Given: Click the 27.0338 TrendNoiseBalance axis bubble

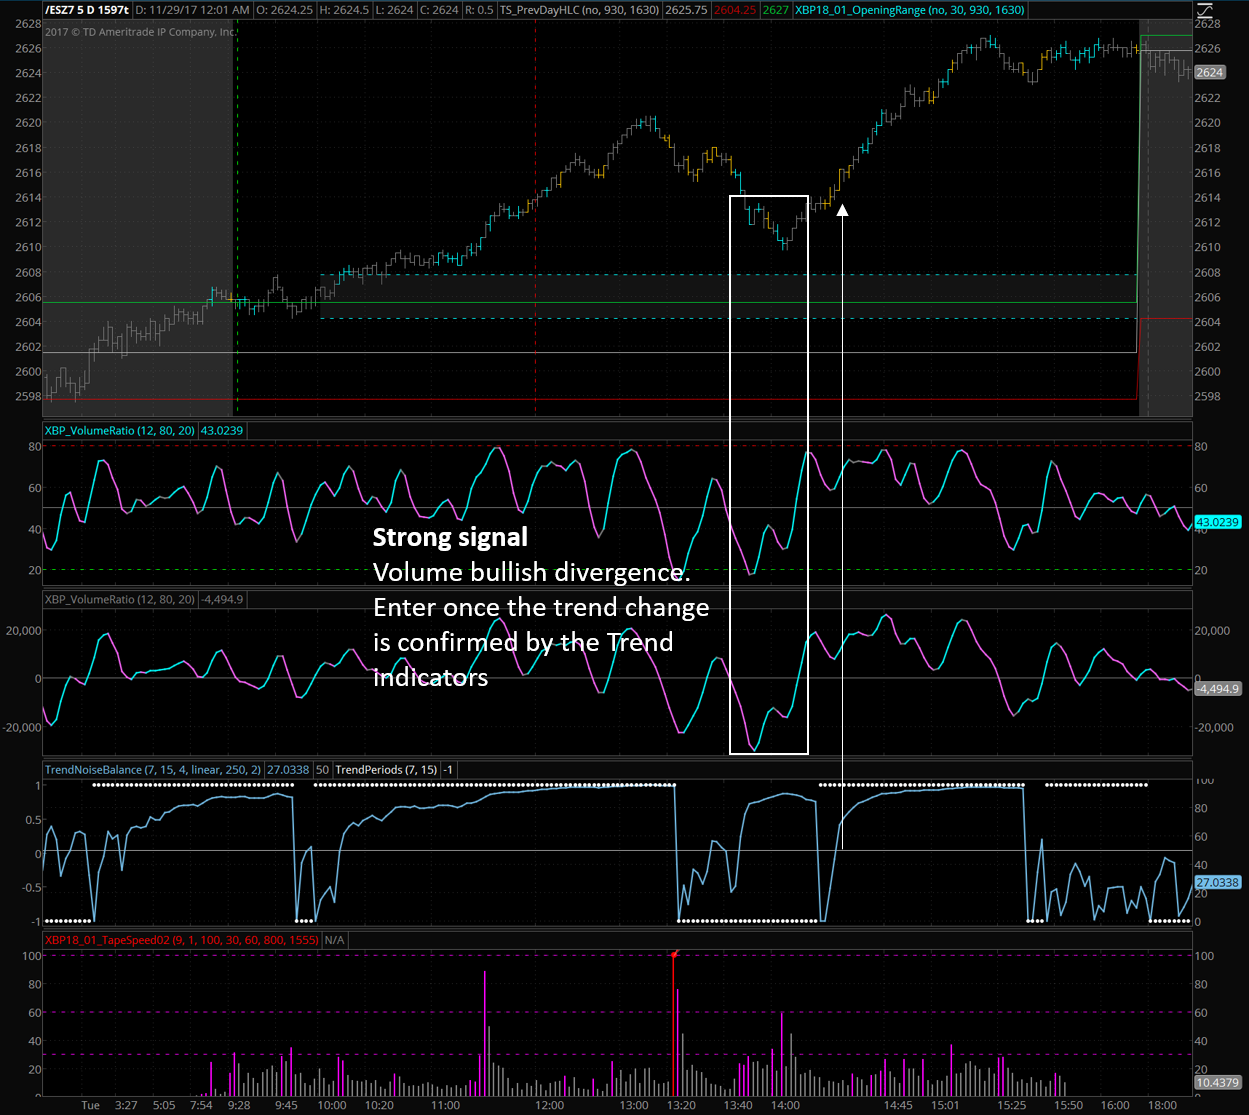Looking at the screenshot, I should (1218, 883).
